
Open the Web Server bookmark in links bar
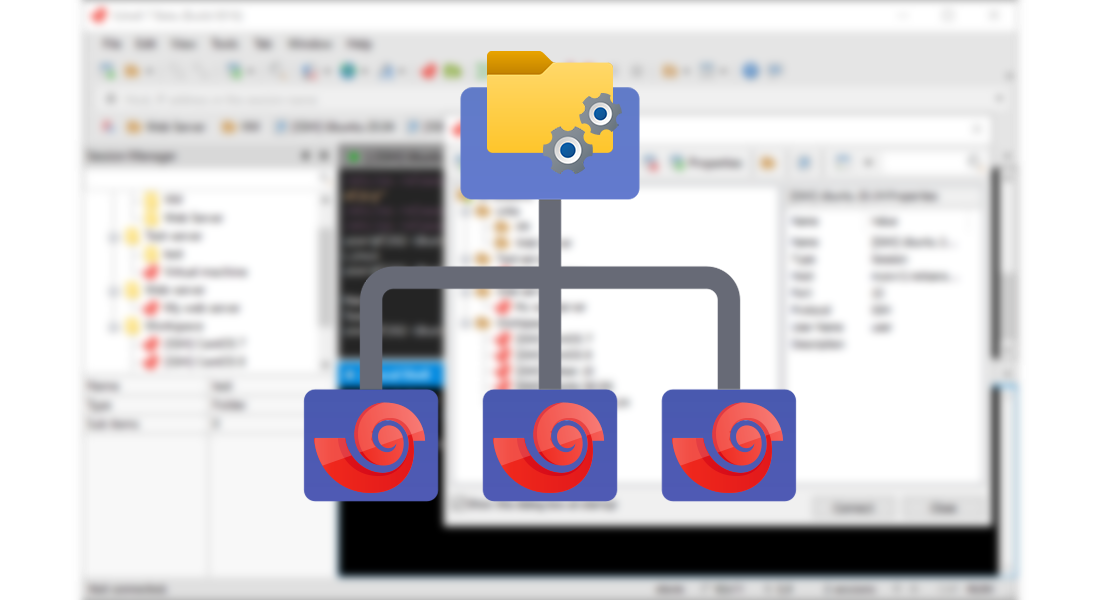click(x=166, y=127)
